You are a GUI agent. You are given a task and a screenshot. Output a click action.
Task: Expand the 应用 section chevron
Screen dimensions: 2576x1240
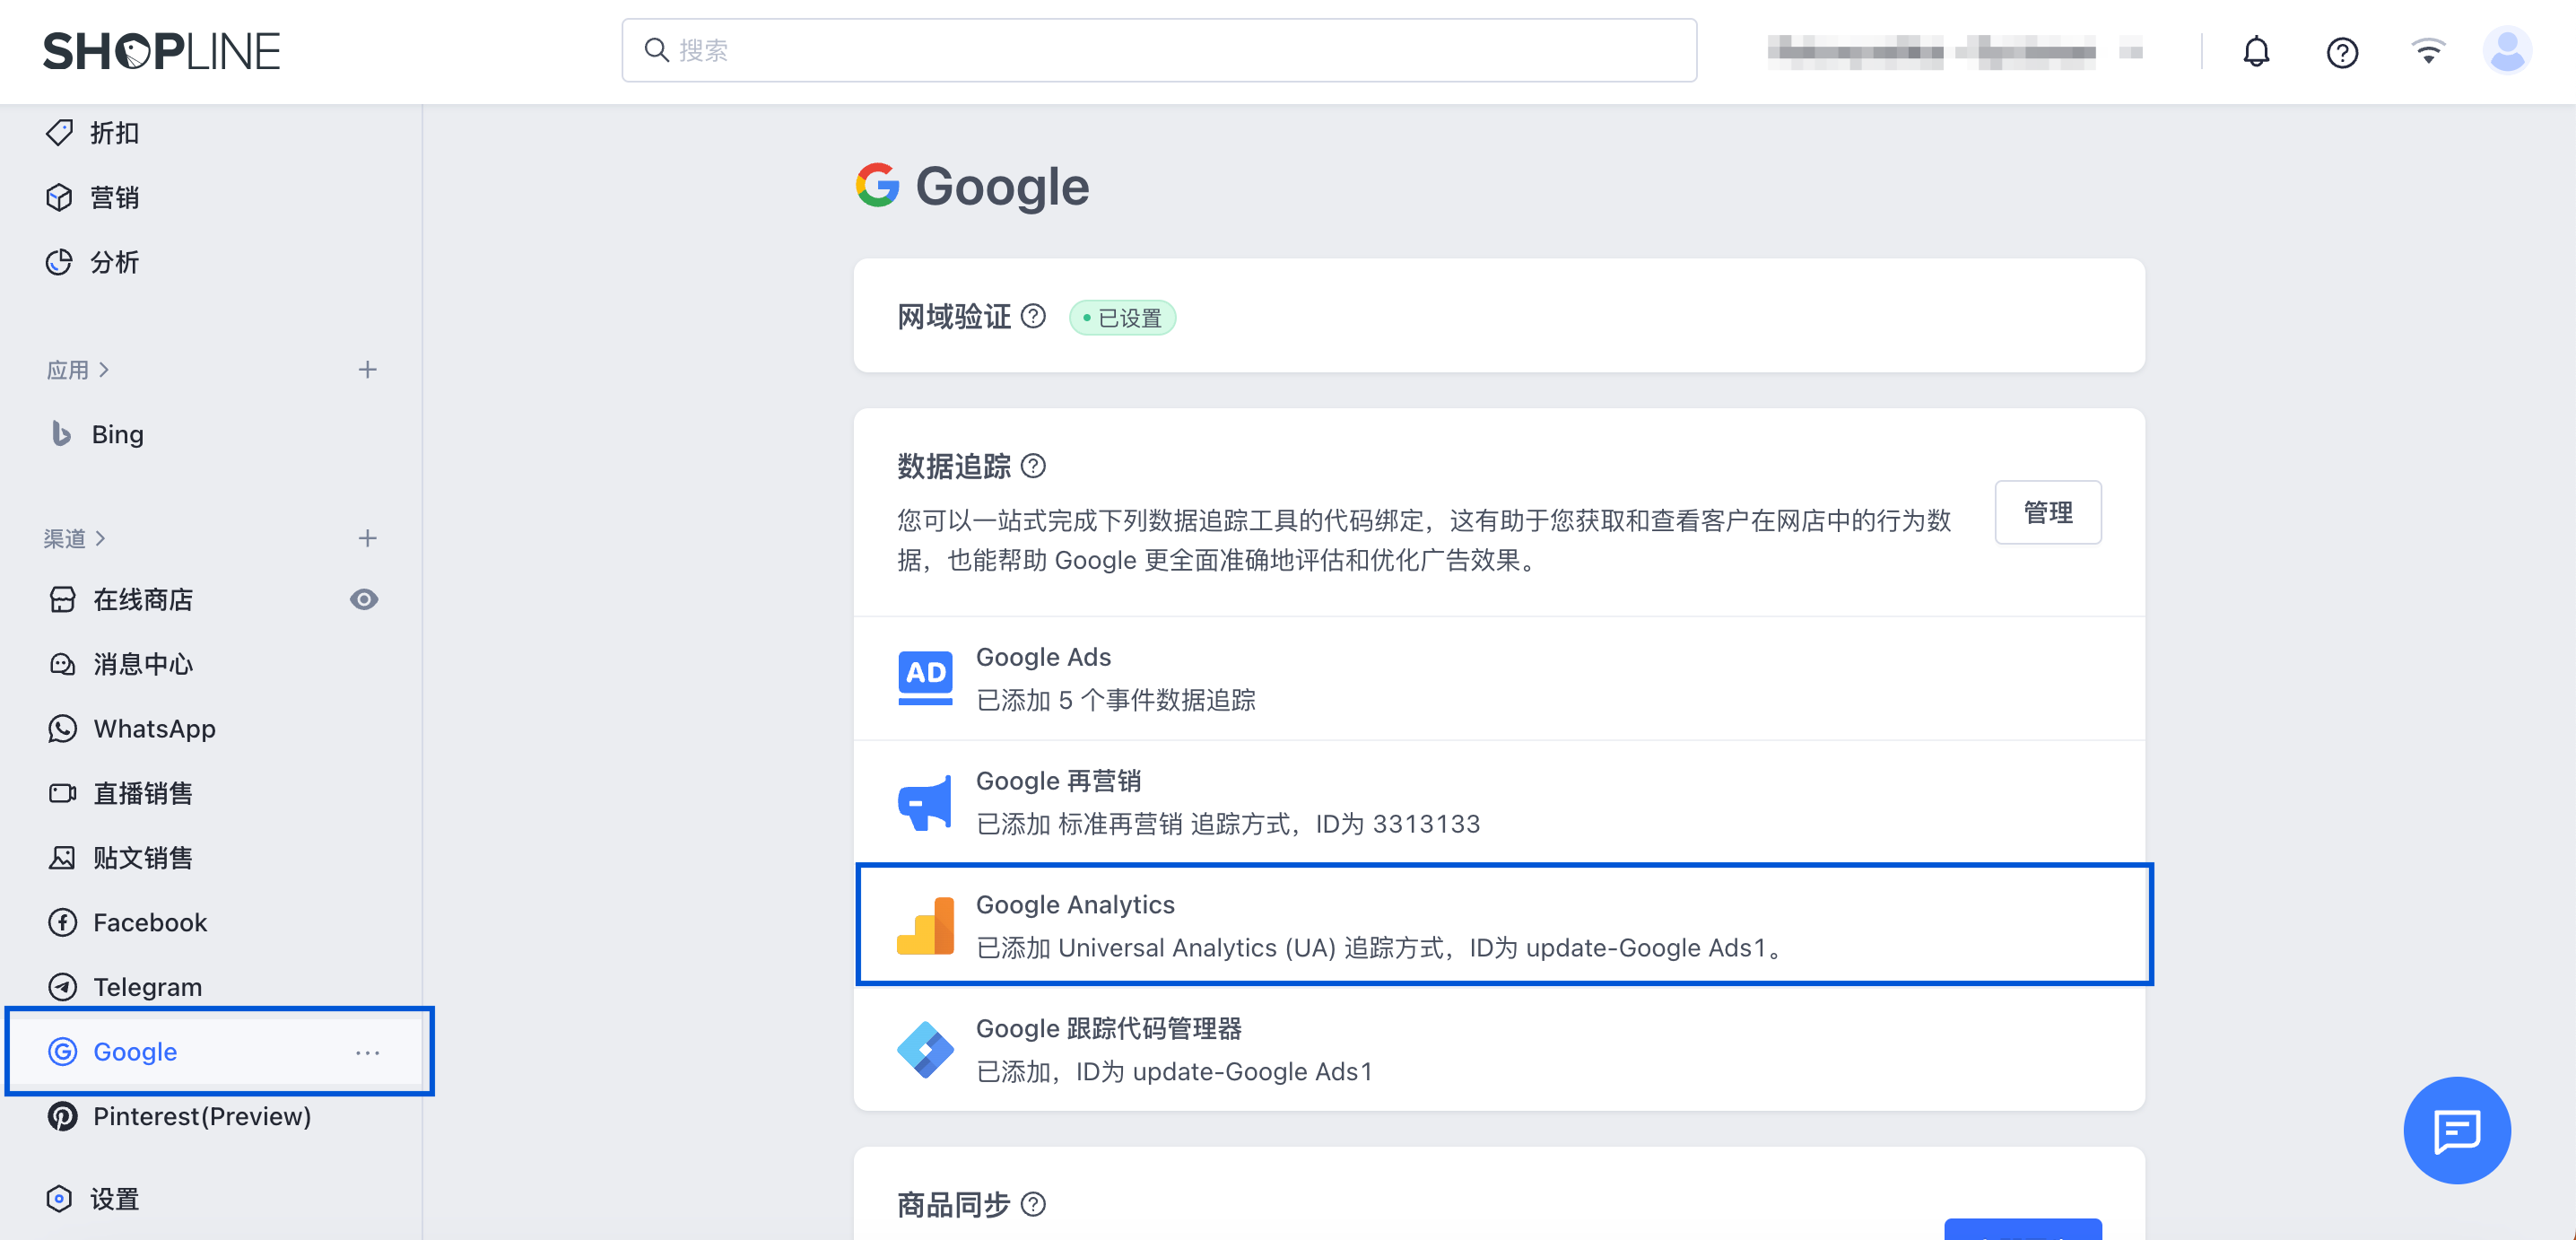[x=104, y=370]
